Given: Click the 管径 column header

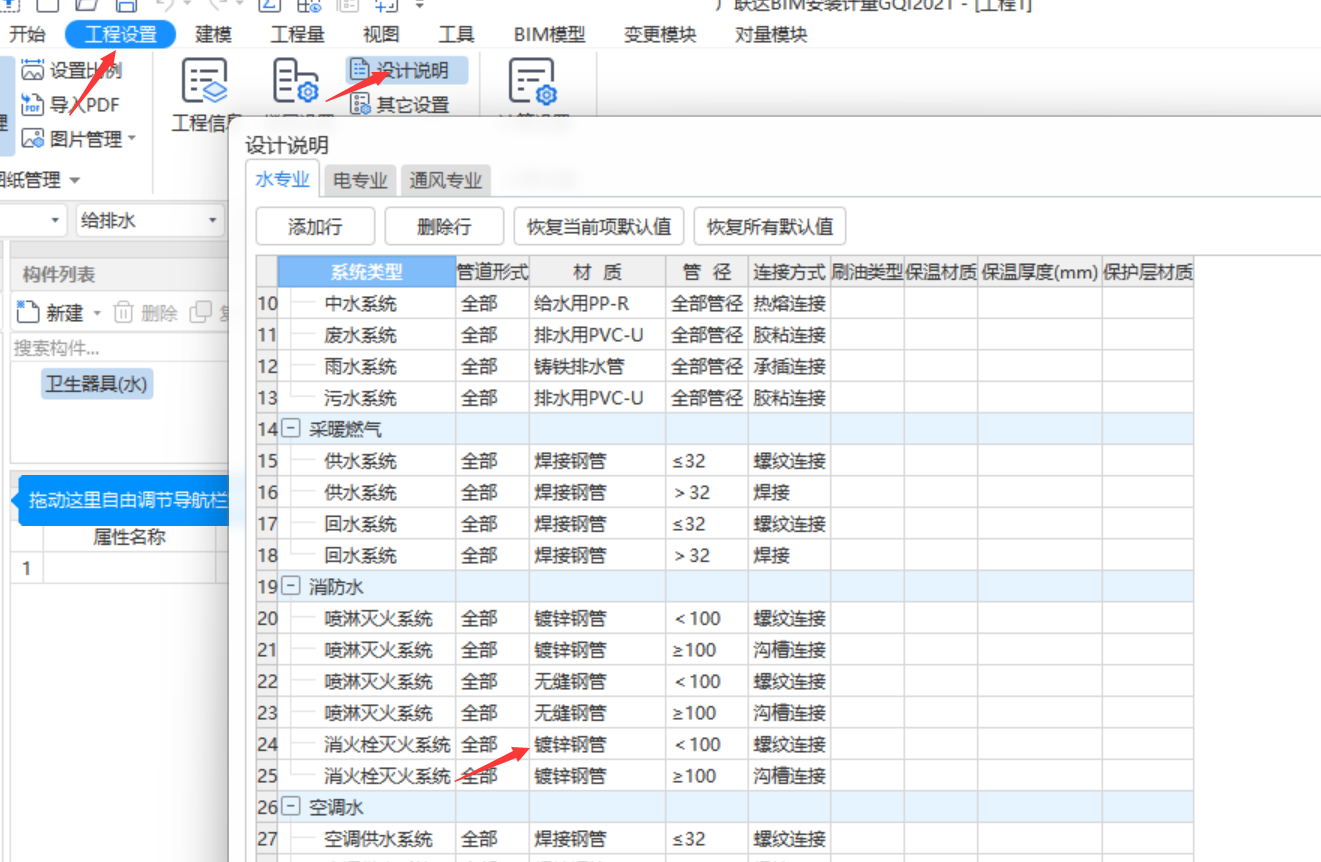Looking at the screenshot, I should pyautogui.click(x=707, y=271).
